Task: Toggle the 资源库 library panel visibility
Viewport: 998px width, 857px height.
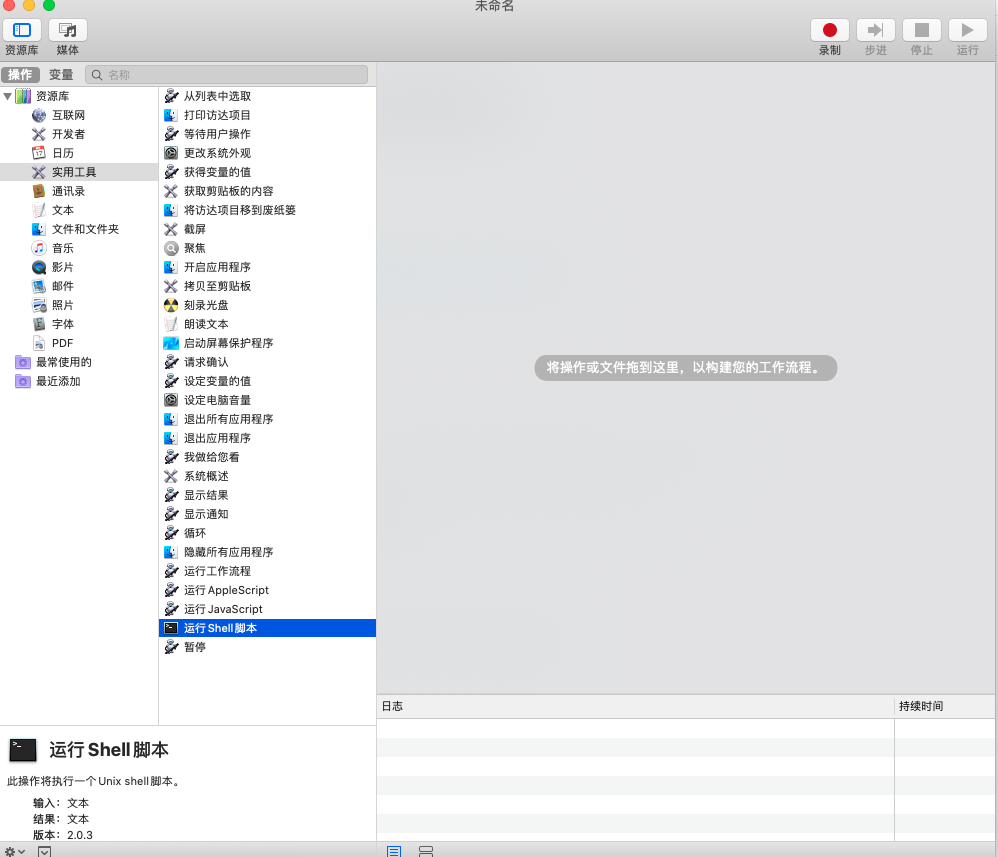Action: pos(21,30)
